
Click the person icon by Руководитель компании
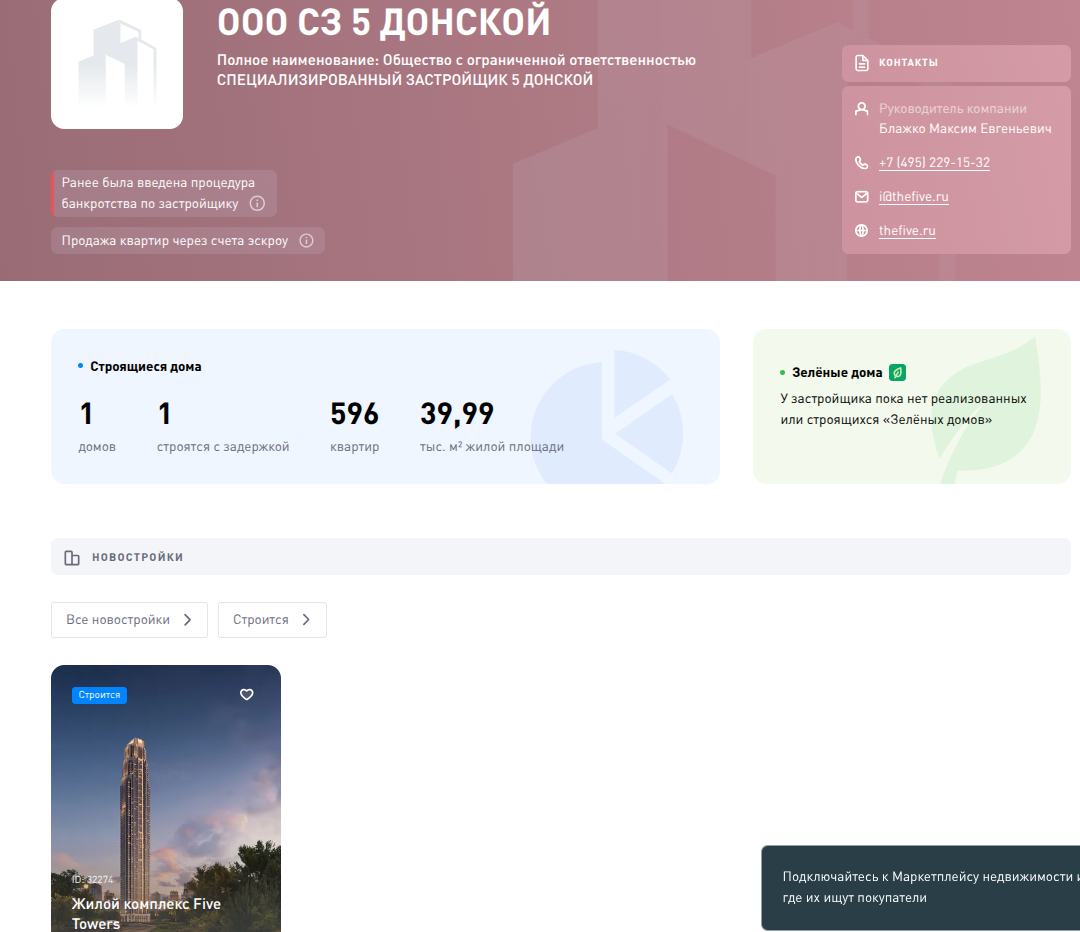(862, 109)
